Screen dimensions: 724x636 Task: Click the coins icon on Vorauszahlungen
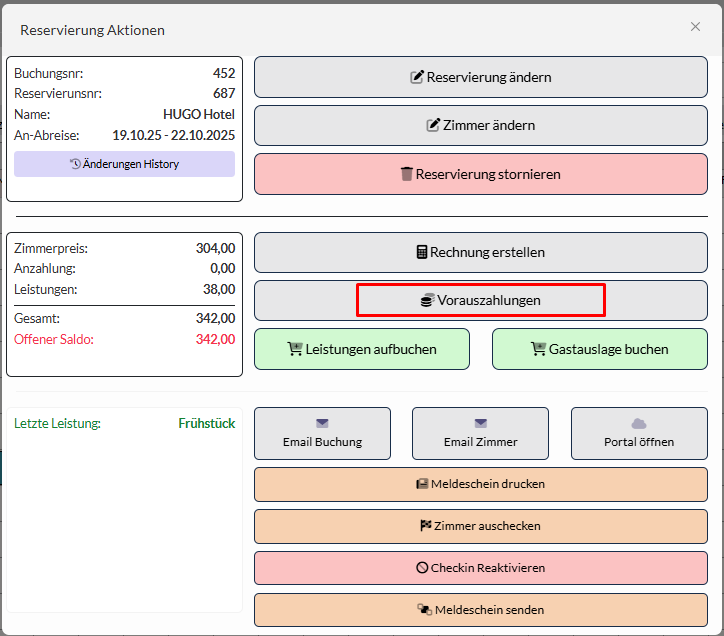coord(427,300)
